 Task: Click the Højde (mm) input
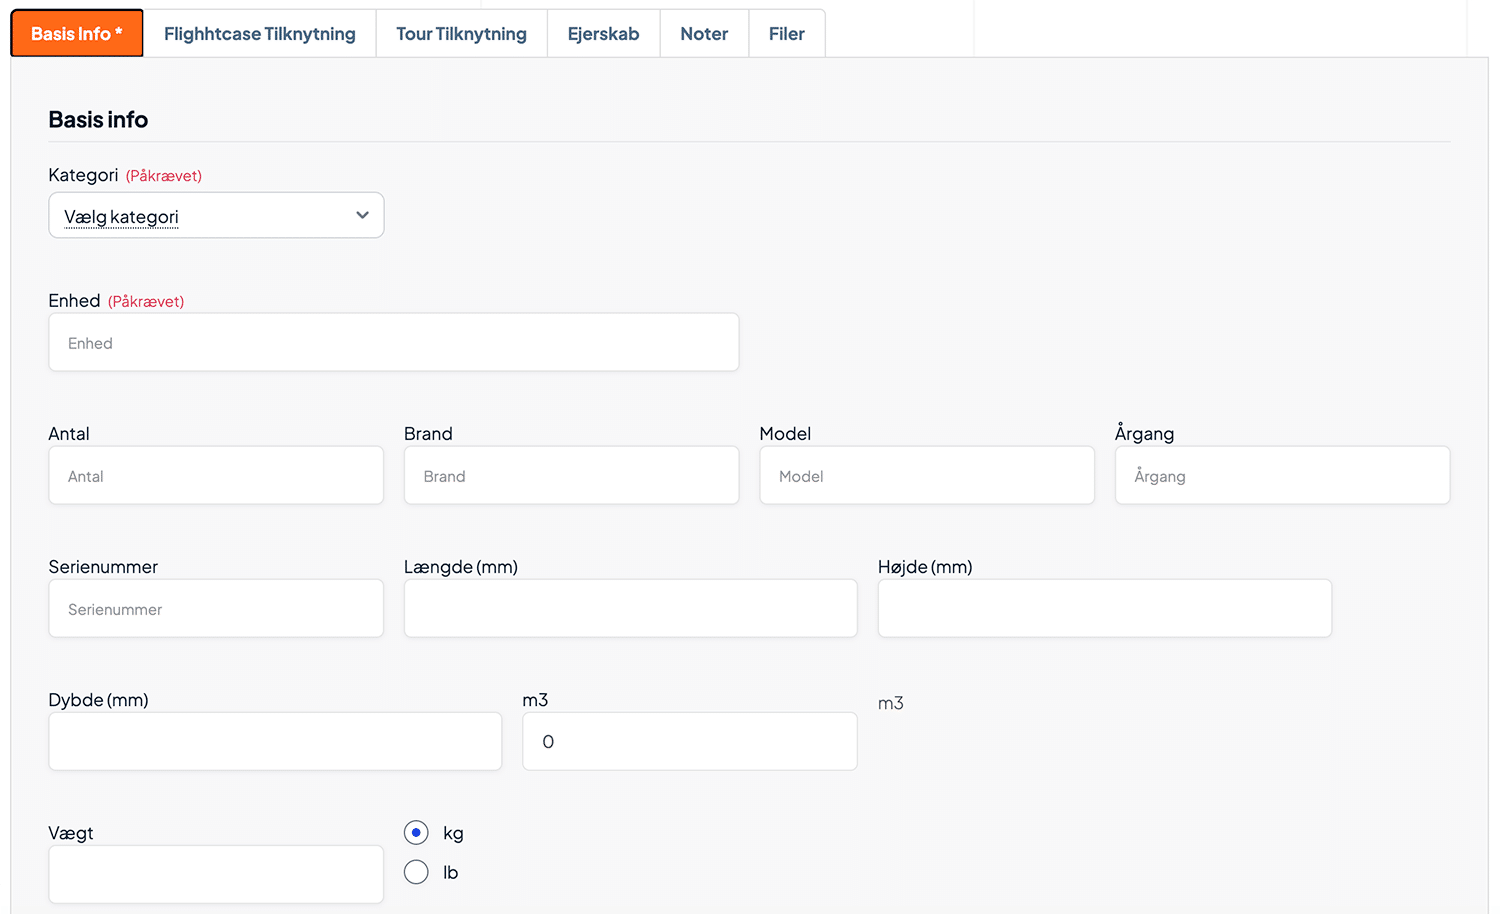point(1104,609)
